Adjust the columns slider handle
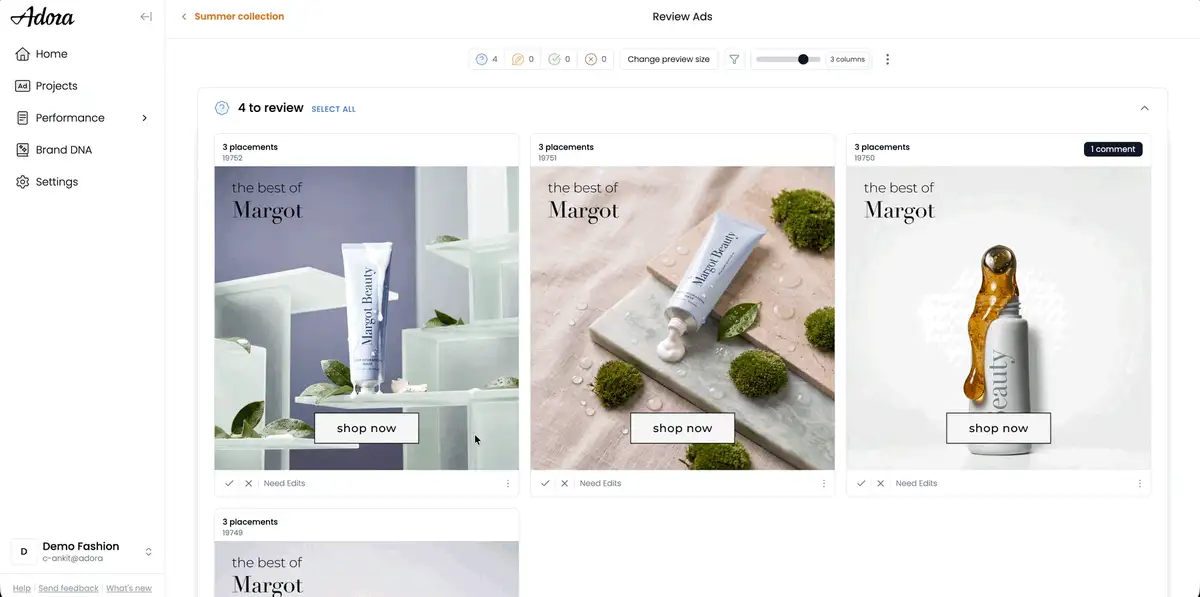Screen dimensions: 1200x597 click(803, 59)
